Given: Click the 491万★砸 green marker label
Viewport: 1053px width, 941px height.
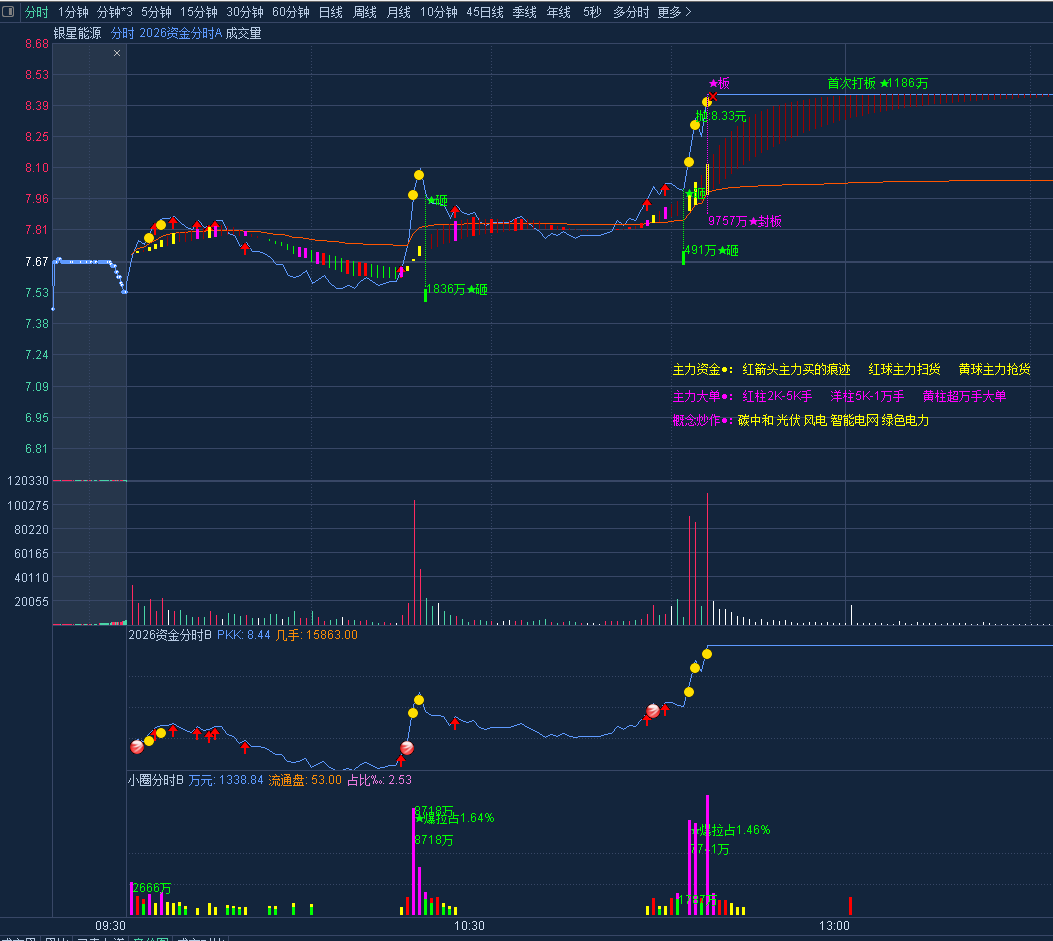Looking at the screenshot, I should tap(712, 251).
